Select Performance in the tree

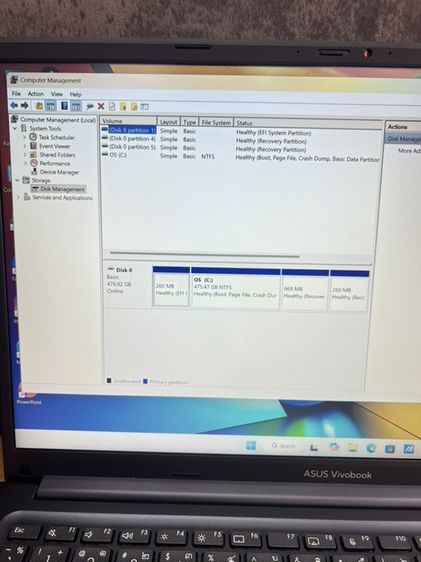click(55, 163)
